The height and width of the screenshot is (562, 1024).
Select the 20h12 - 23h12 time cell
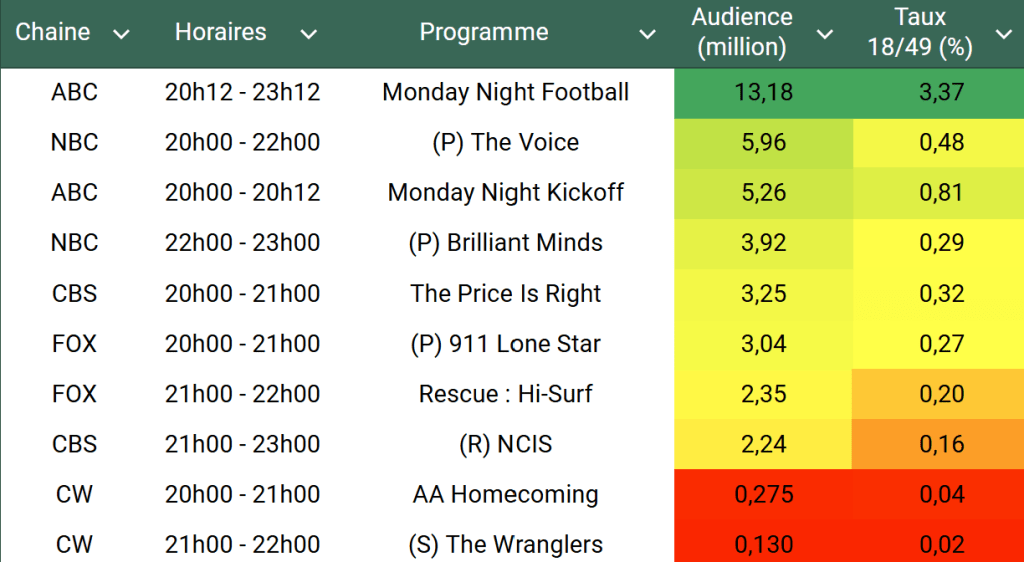(242, 93)
